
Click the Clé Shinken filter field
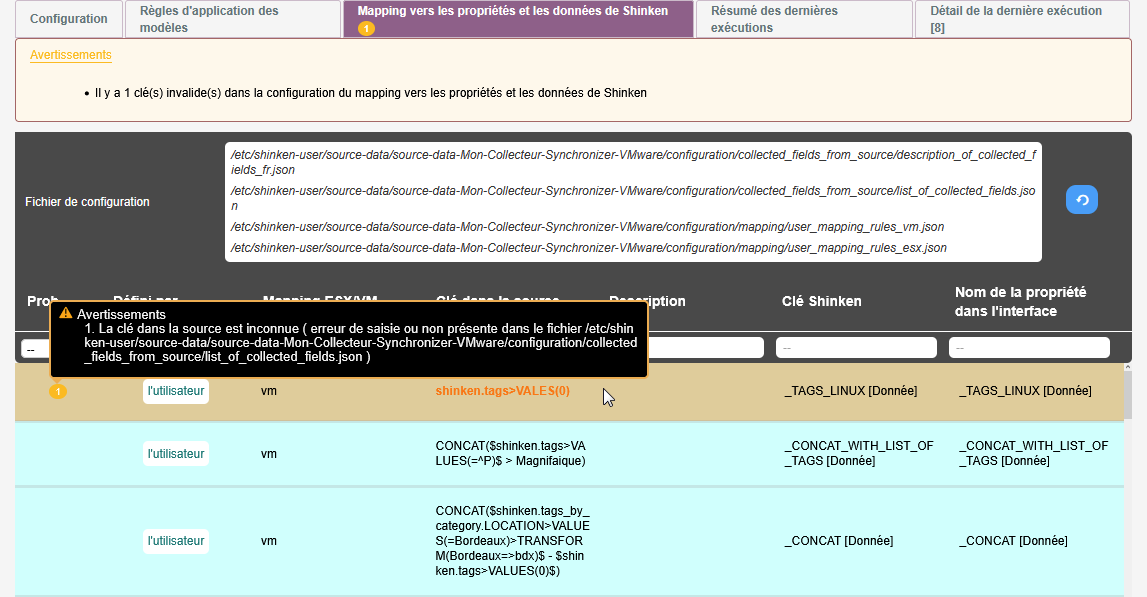point(856,348)
